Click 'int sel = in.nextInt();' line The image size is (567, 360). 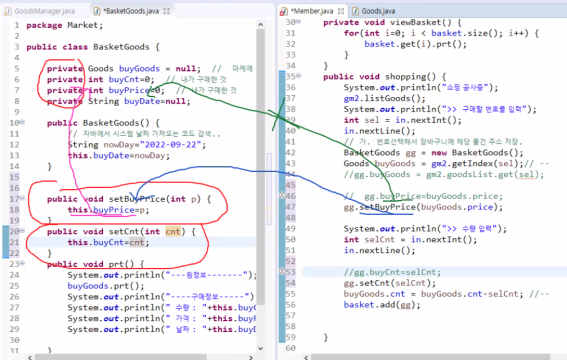[x=402, y=120]
